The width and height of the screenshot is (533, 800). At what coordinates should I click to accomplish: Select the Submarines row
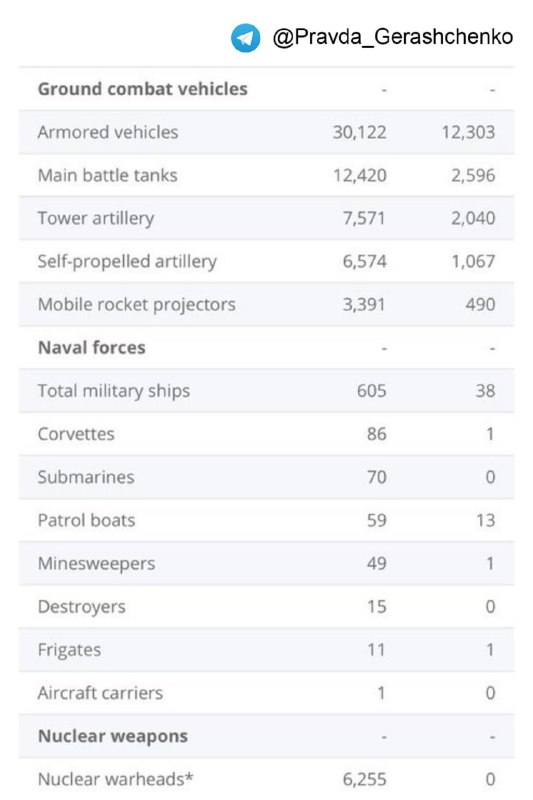[266, 477]
